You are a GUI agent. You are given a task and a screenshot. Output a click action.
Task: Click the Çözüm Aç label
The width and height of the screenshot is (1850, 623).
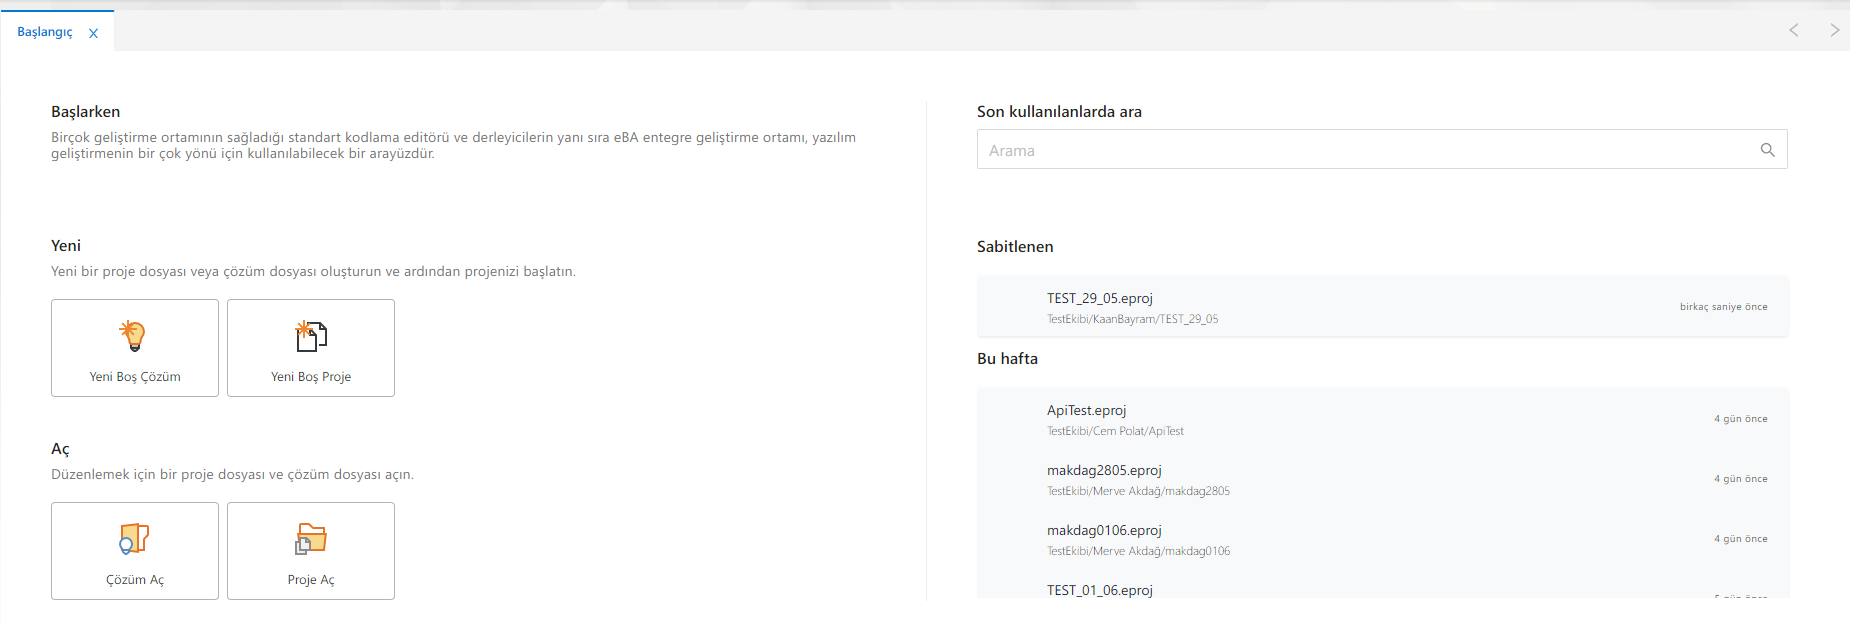tap(135, 580)
